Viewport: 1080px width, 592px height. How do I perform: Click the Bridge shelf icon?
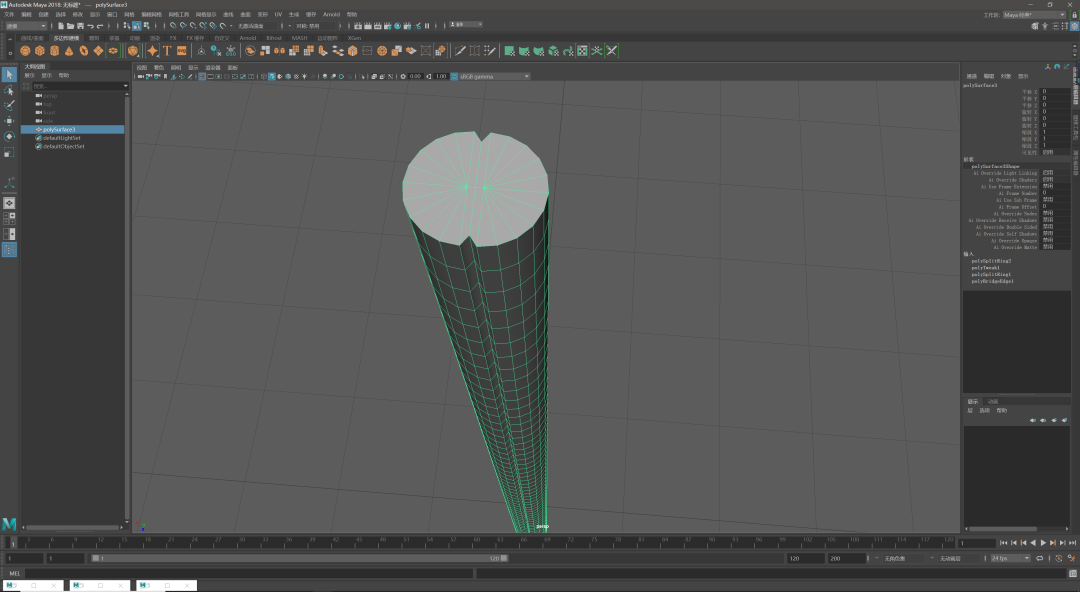pyautogui.click(x=338, y=50)
